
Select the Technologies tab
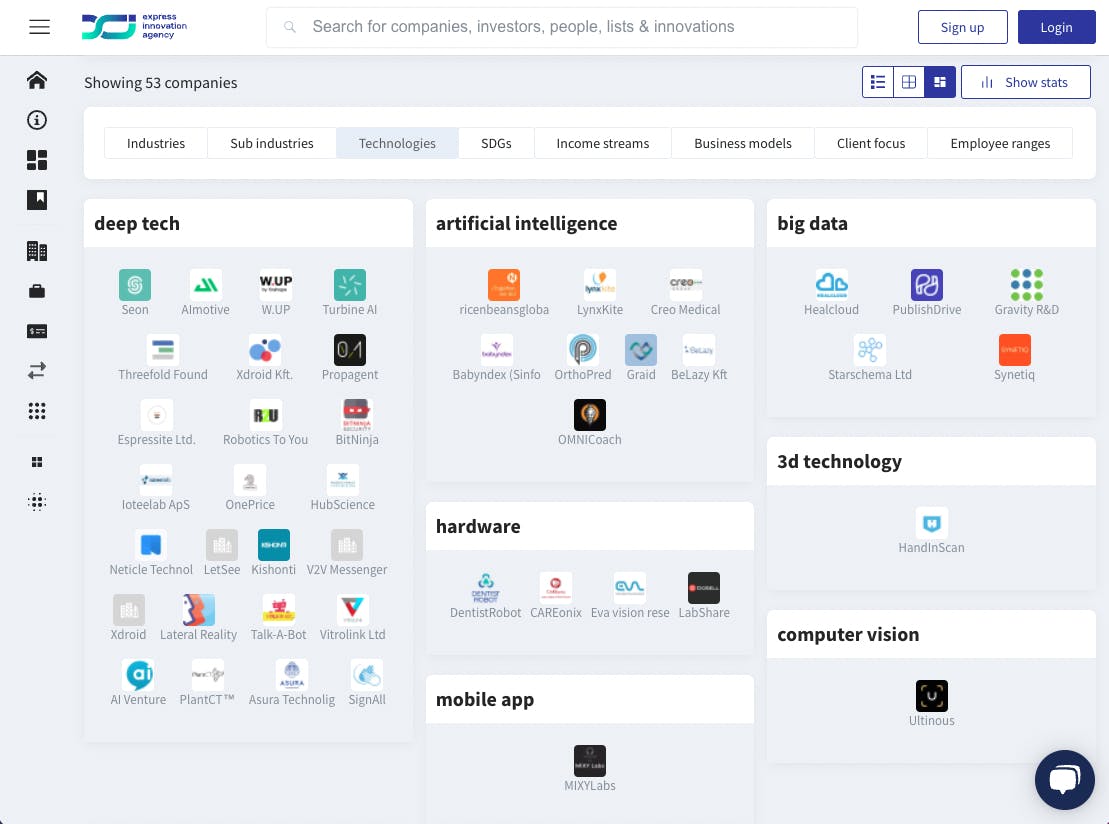click(397, 144)
